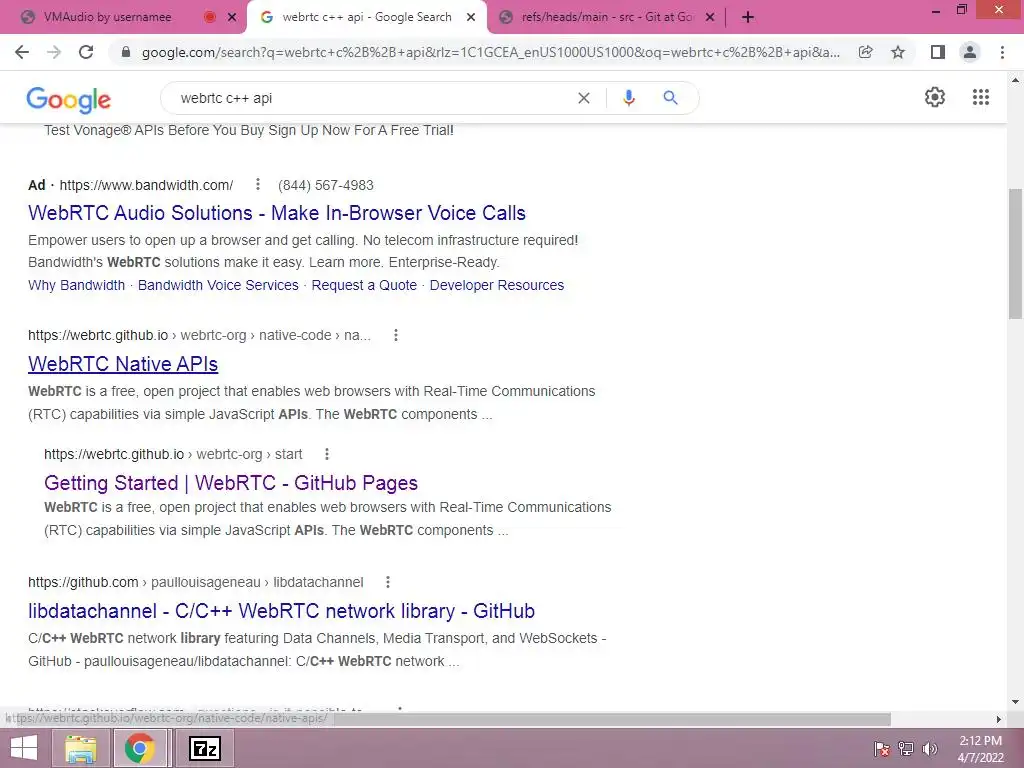Open libdatachannel GitHub result link
Viewport: 1024px width, 768px height.
[281, 611]
